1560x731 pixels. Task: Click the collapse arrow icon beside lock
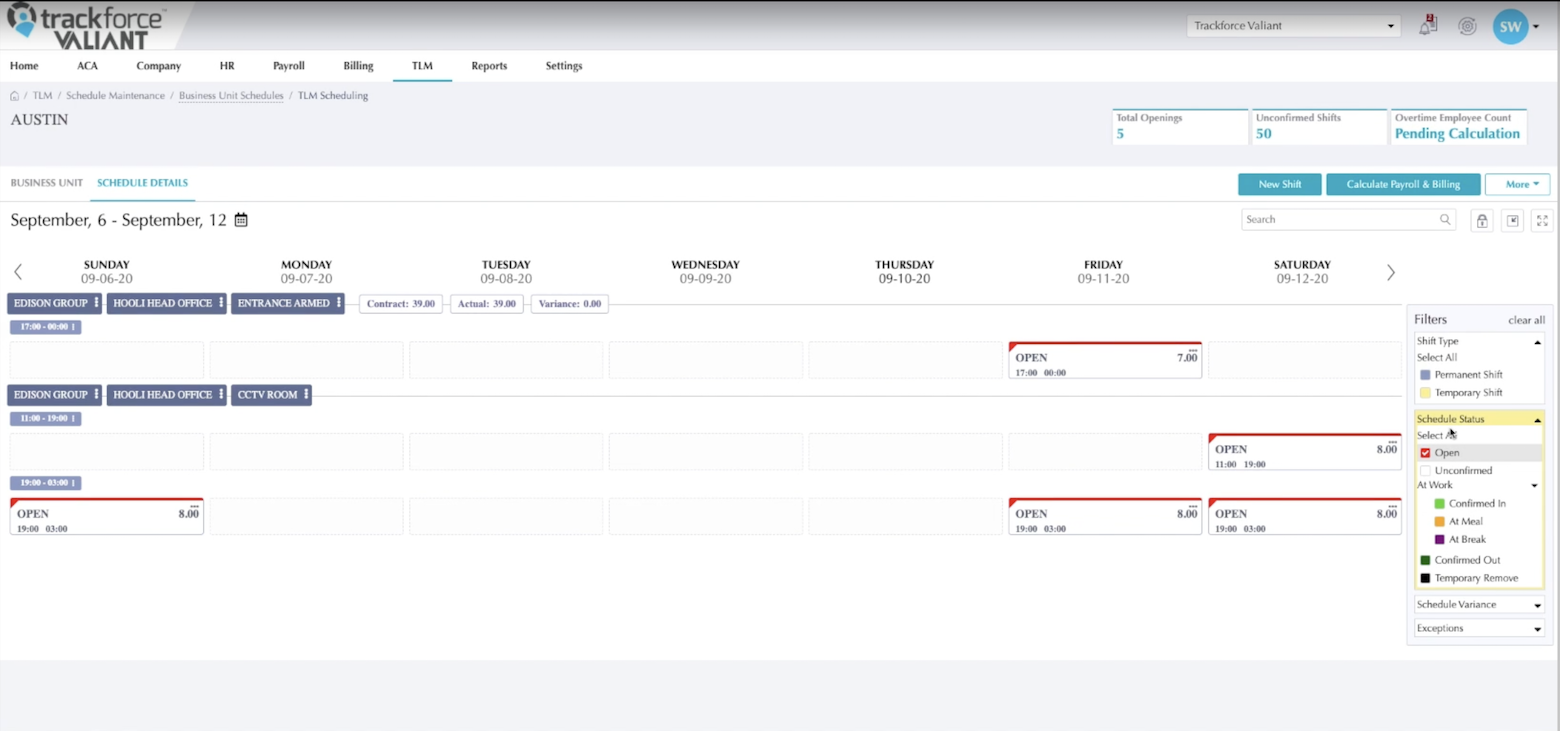point(1513,221)
